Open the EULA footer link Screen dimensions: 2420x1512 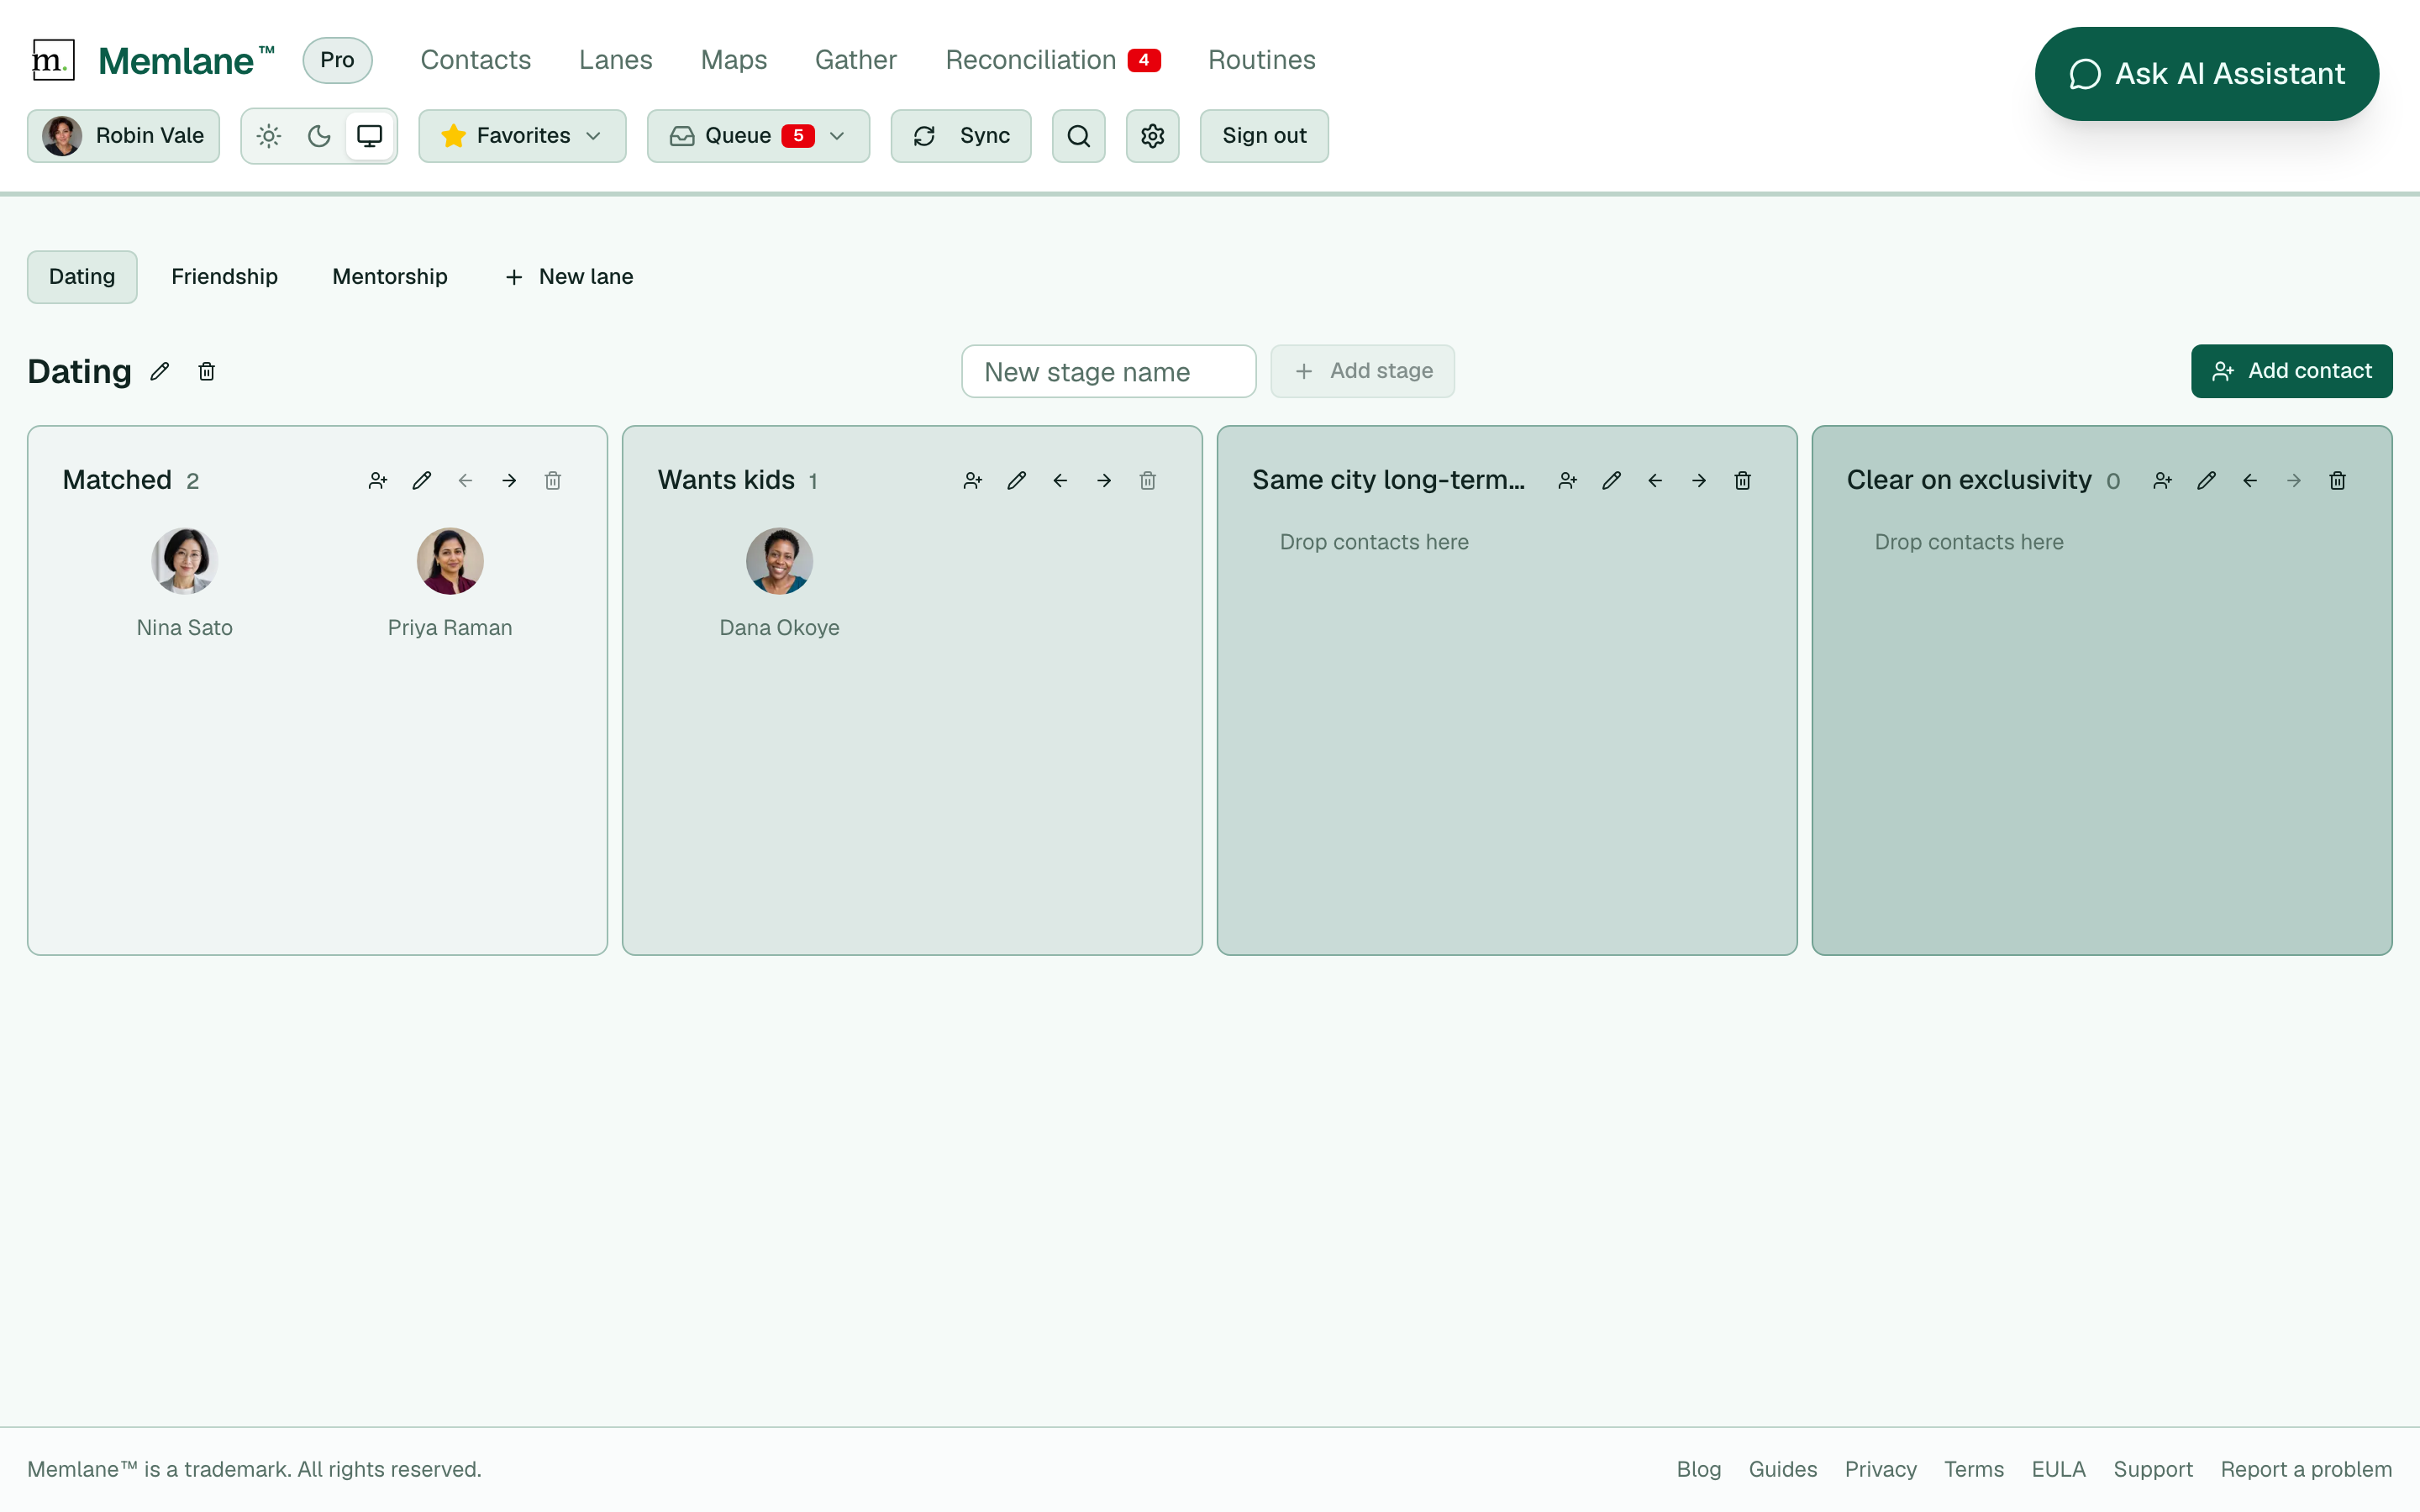point(2059,1469)
